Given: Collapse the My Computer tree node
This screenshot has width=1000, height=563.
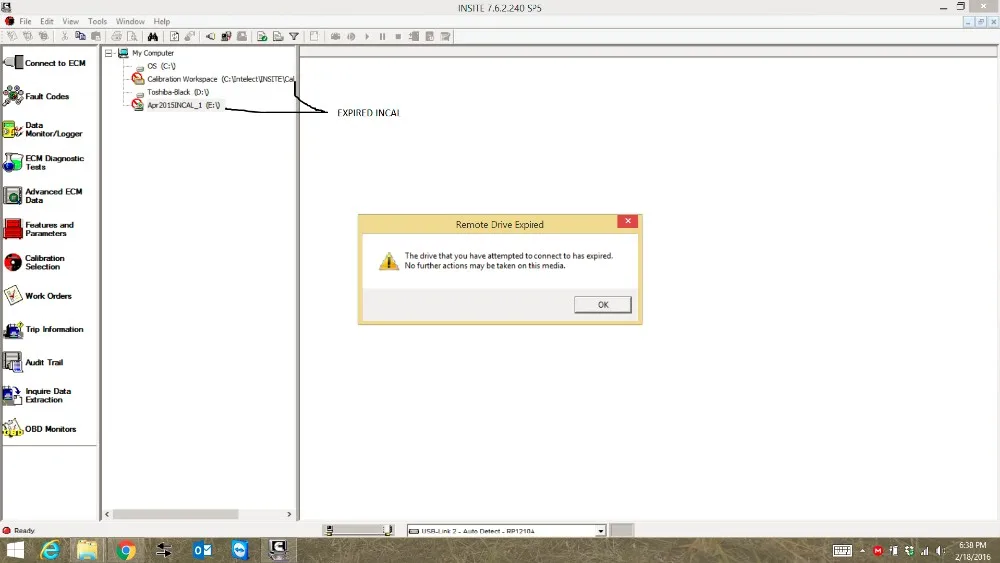Looking at the screenshot, I should click(108, 53).
